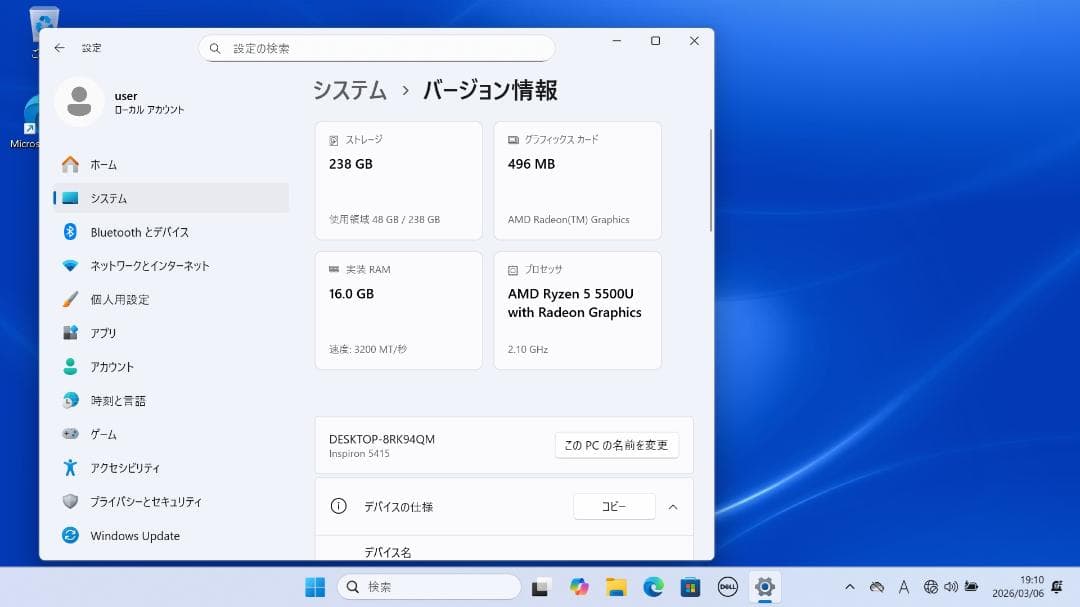
Task: Click the Inspiron 5415 model text
Action: (x=359, y=453)
